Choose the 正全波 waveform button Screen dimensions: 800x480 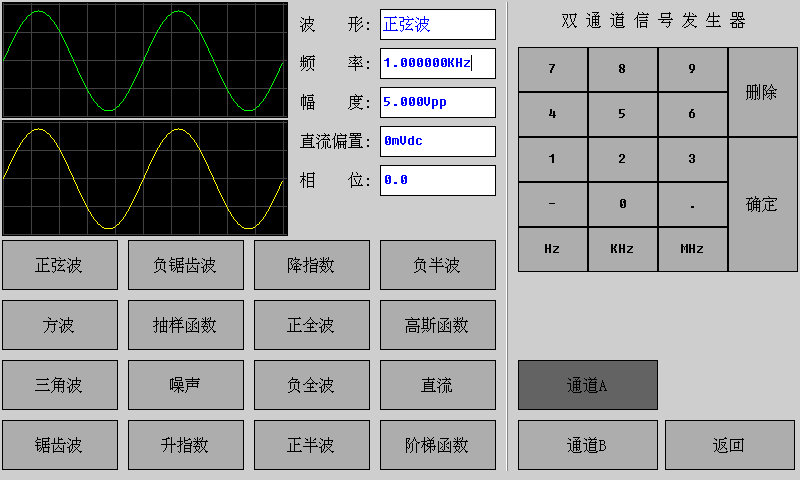312,325
